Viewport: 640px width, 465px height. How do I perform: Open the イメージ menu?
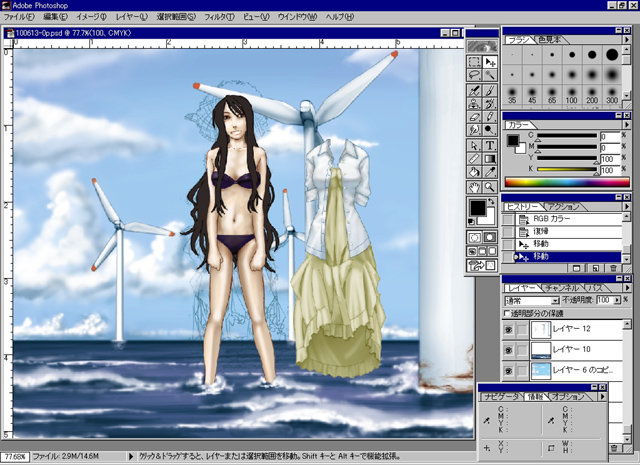(x=91, y=17)
